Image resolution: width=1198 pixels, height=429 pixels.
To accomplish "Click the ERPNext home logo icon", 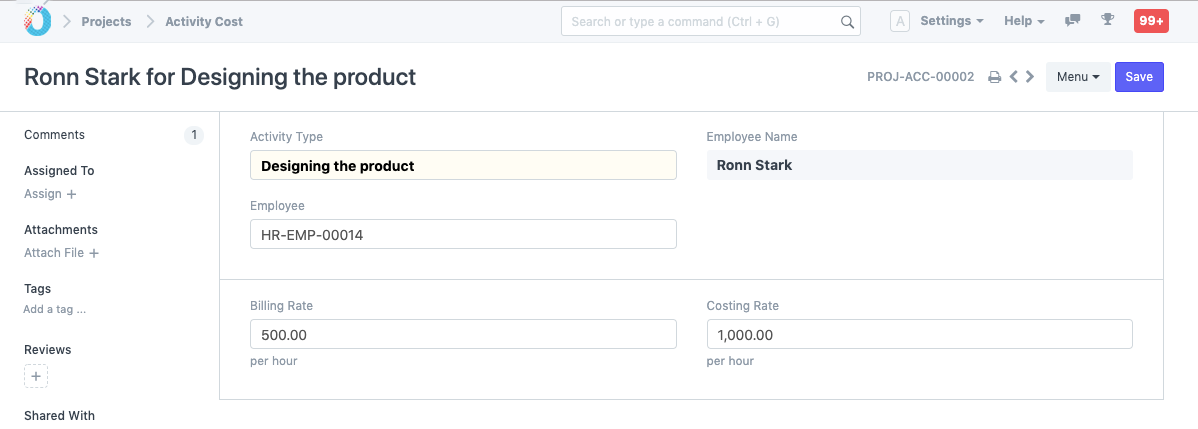I will (37, 21).
